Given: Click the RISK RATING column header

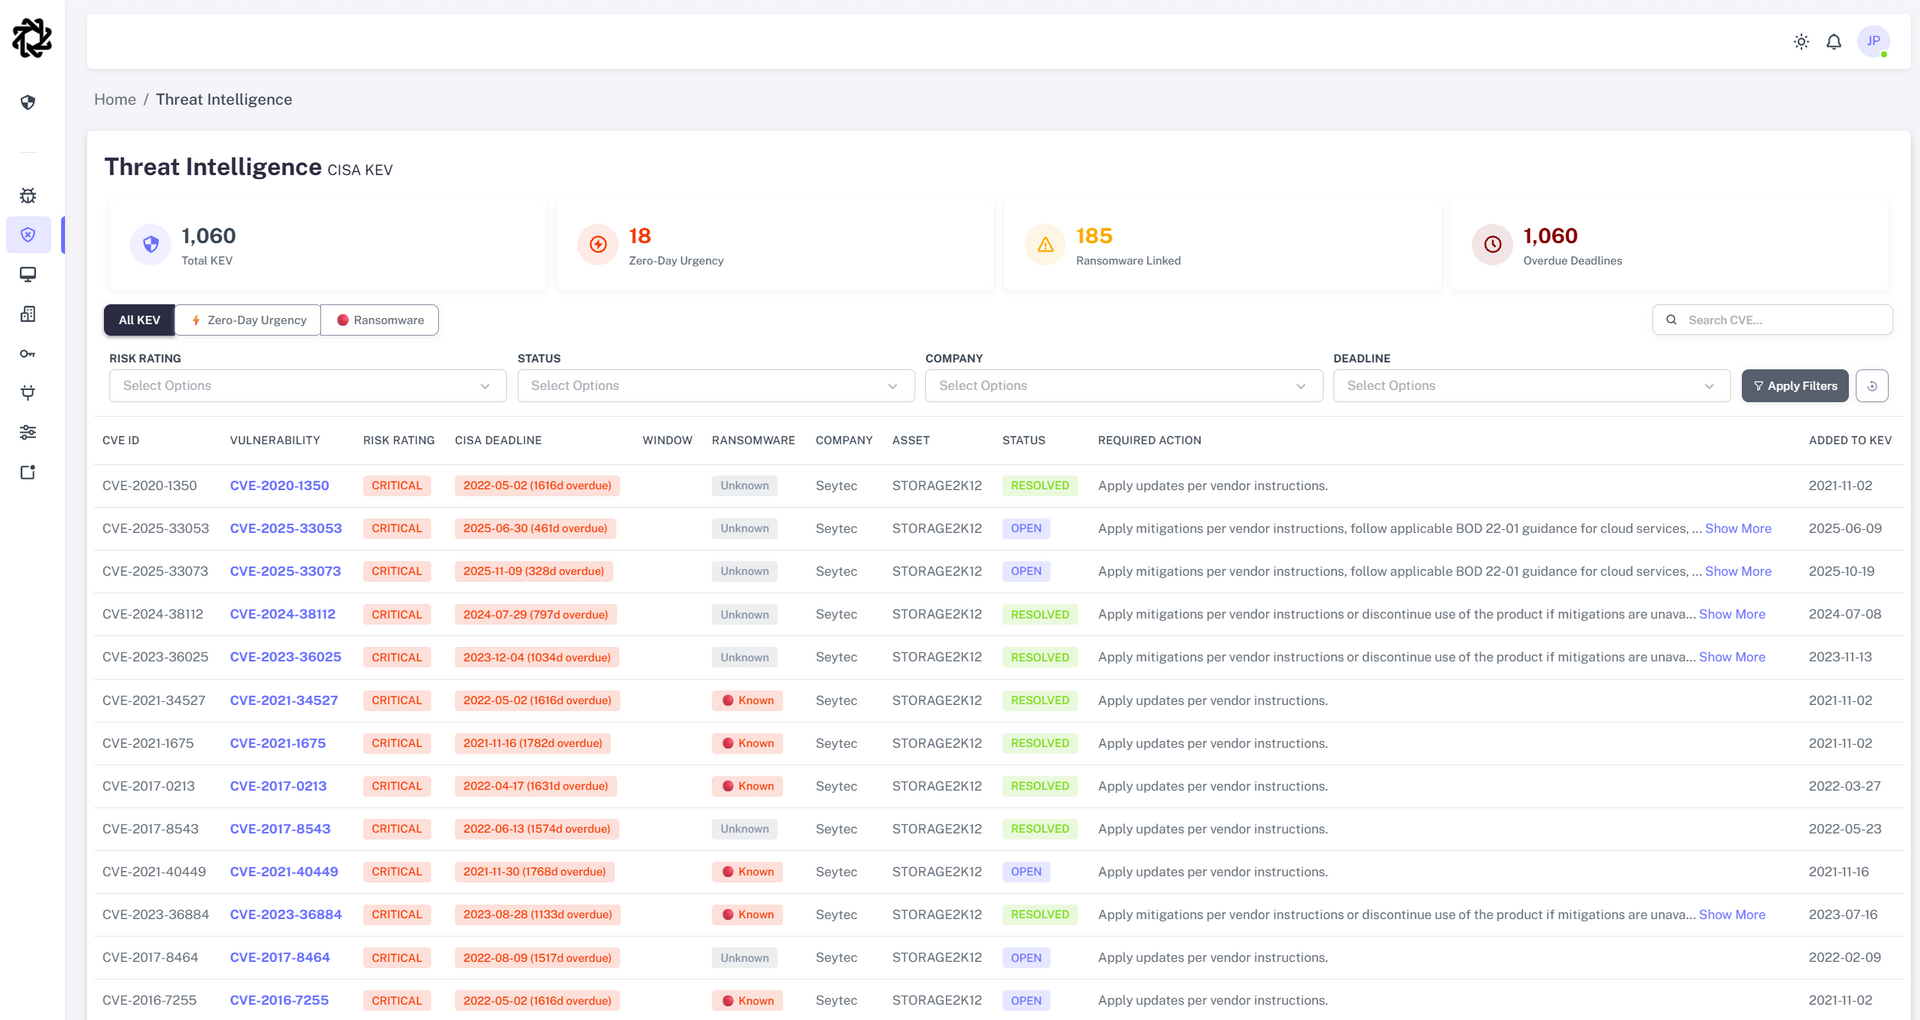Looking at the screenshot, I should click(x=399, y=441).
